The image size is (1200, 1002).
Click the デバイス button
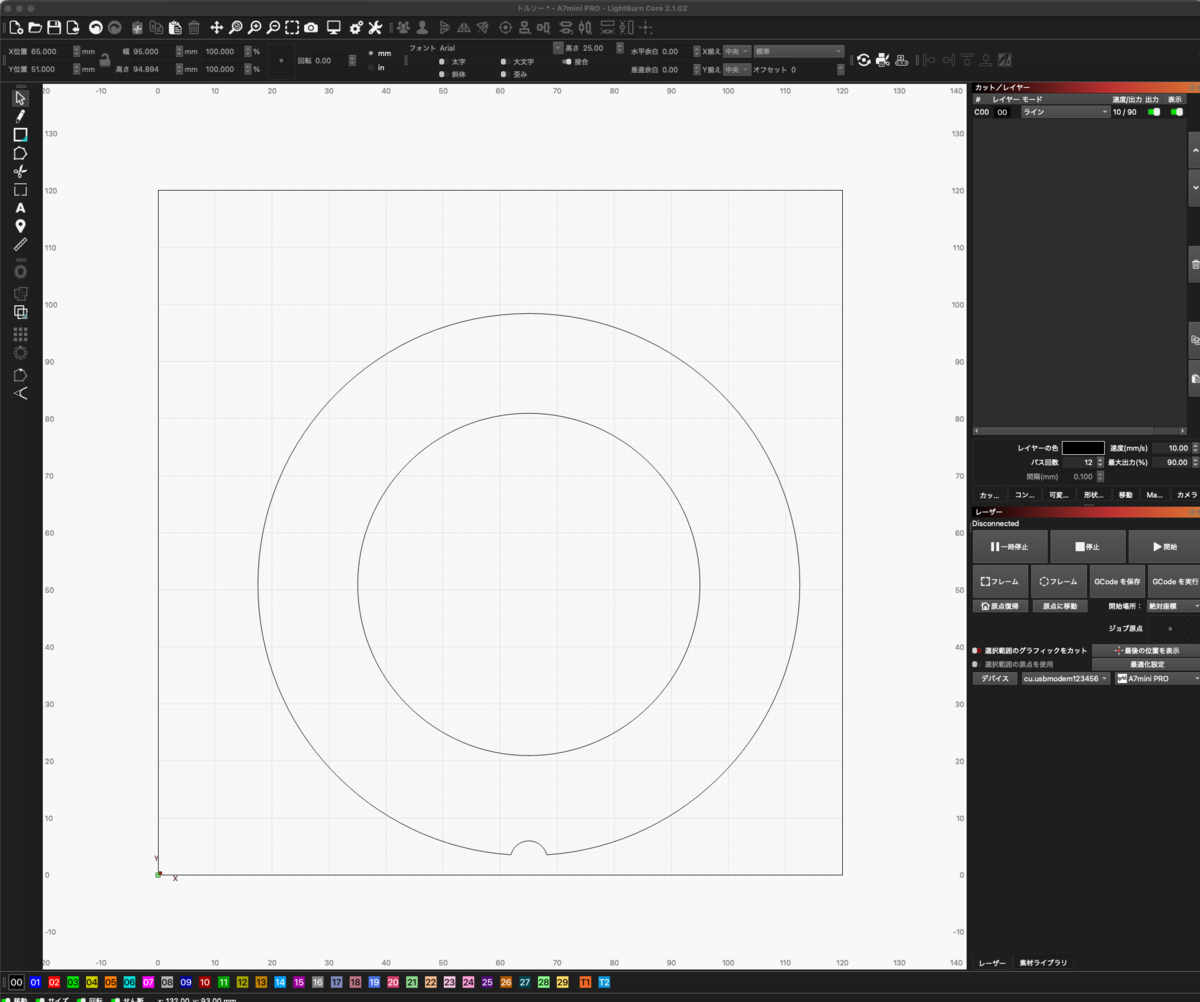[x=994, y=678]
